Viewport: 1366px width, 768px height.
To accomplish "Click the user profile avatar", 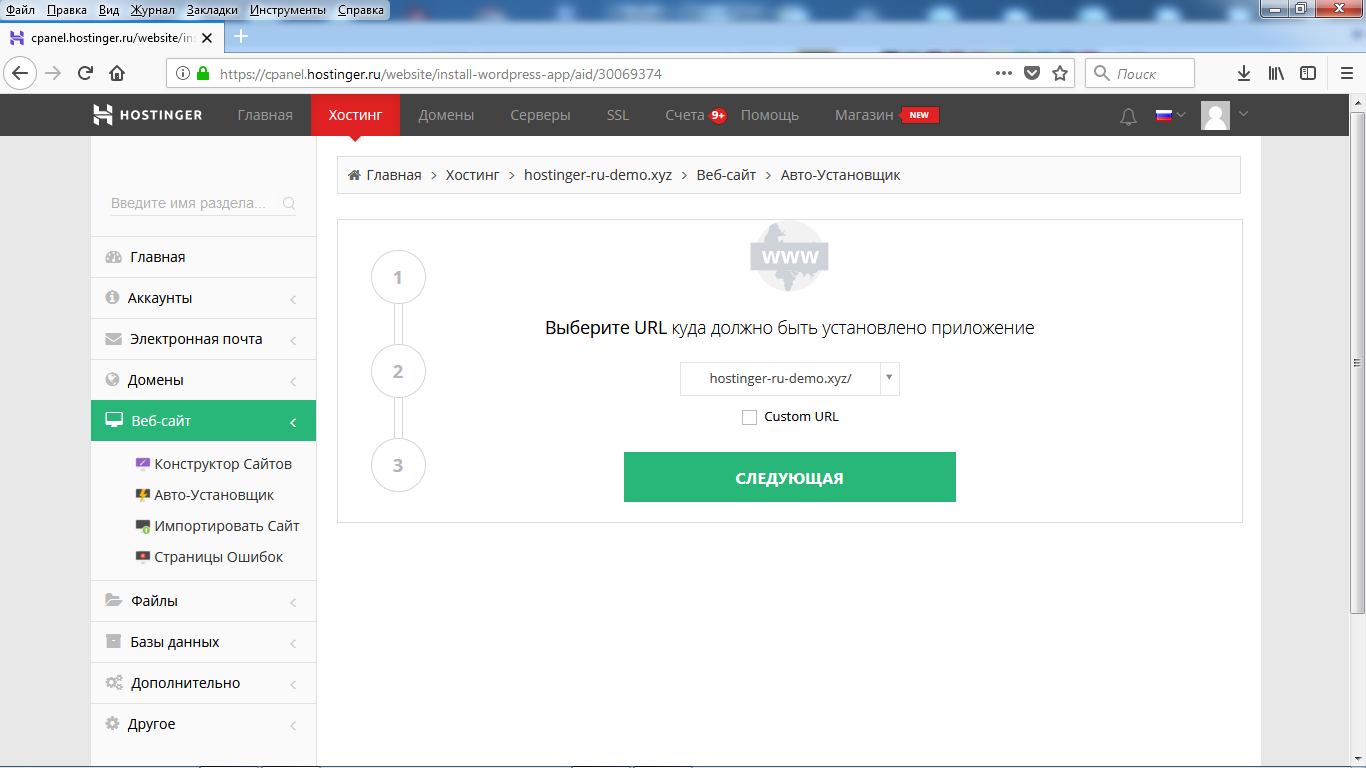I will (1215, 116).
